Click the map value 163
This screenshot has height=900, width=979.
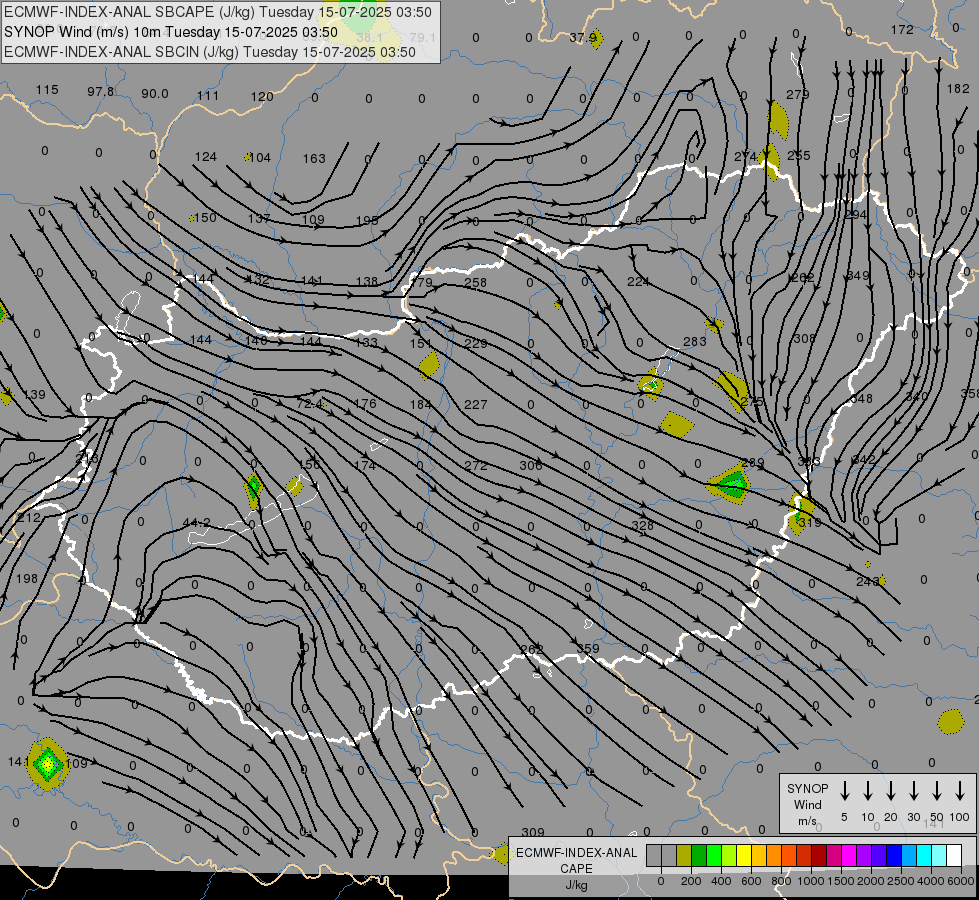pyautogui.click(x=314, y=159)
